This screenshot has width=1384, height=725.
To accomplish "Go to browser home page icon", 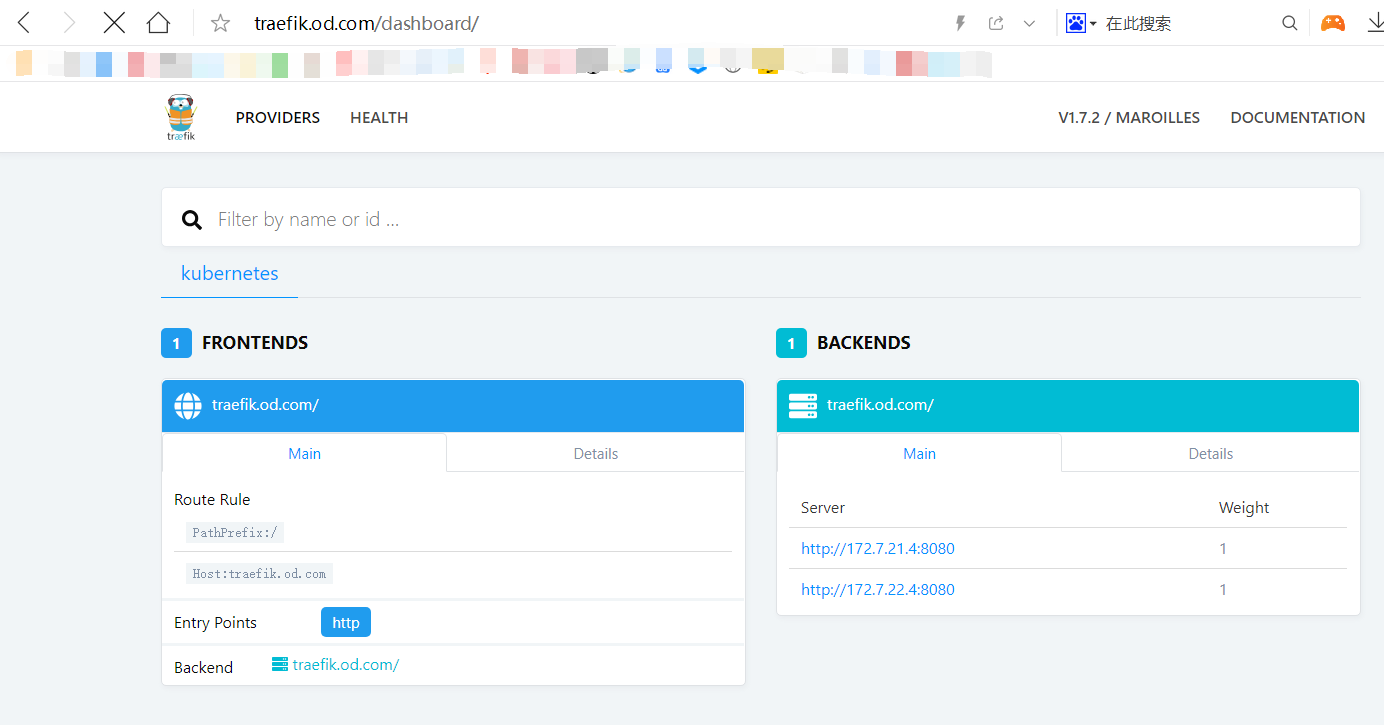I will 158,23.
